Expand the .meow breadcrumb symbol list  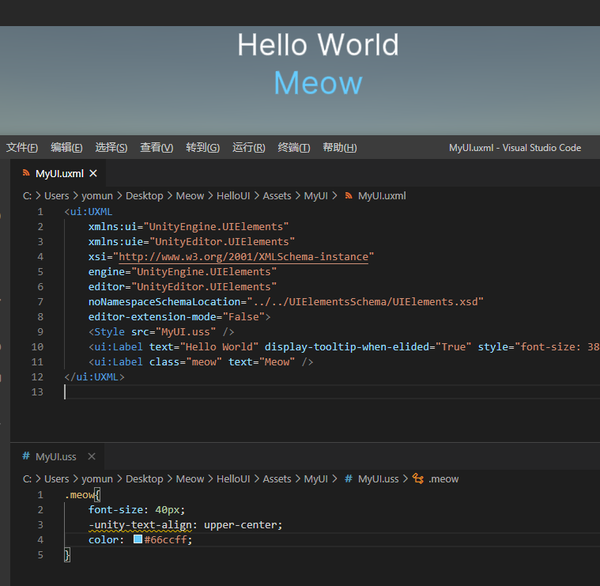point(443,479)
